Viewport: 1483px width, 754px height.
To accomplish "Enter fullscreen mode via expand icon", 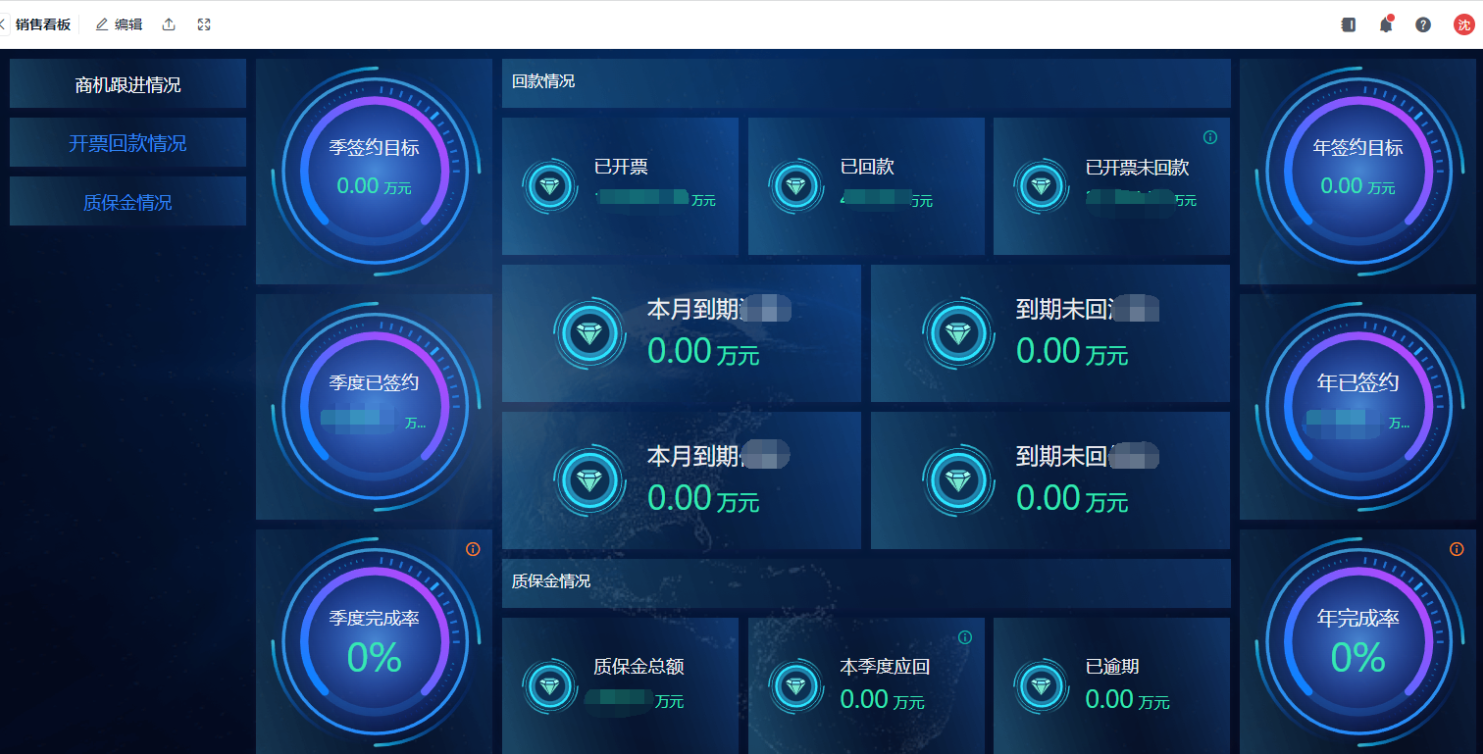I will [204, 25].
